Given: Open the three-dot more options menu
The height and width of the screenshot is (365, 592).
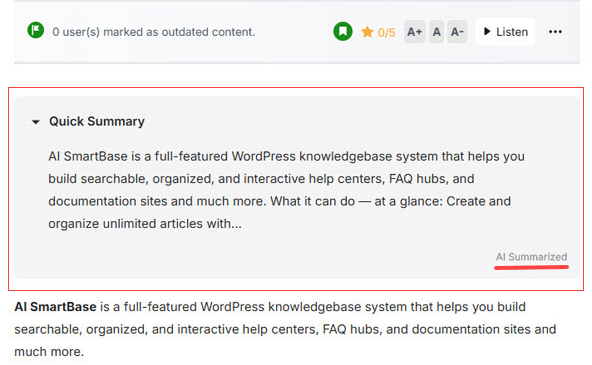Looking at the screenshot, I should pyautogui.click(x=555, y=32).
